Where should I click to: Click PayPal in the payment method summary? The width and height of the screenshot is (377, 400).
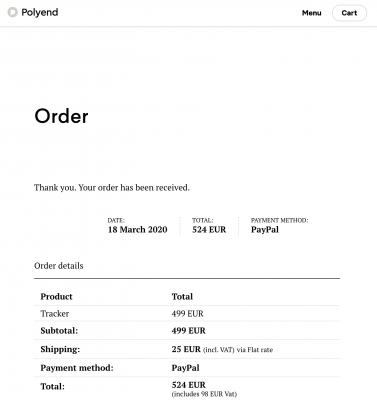265,230
